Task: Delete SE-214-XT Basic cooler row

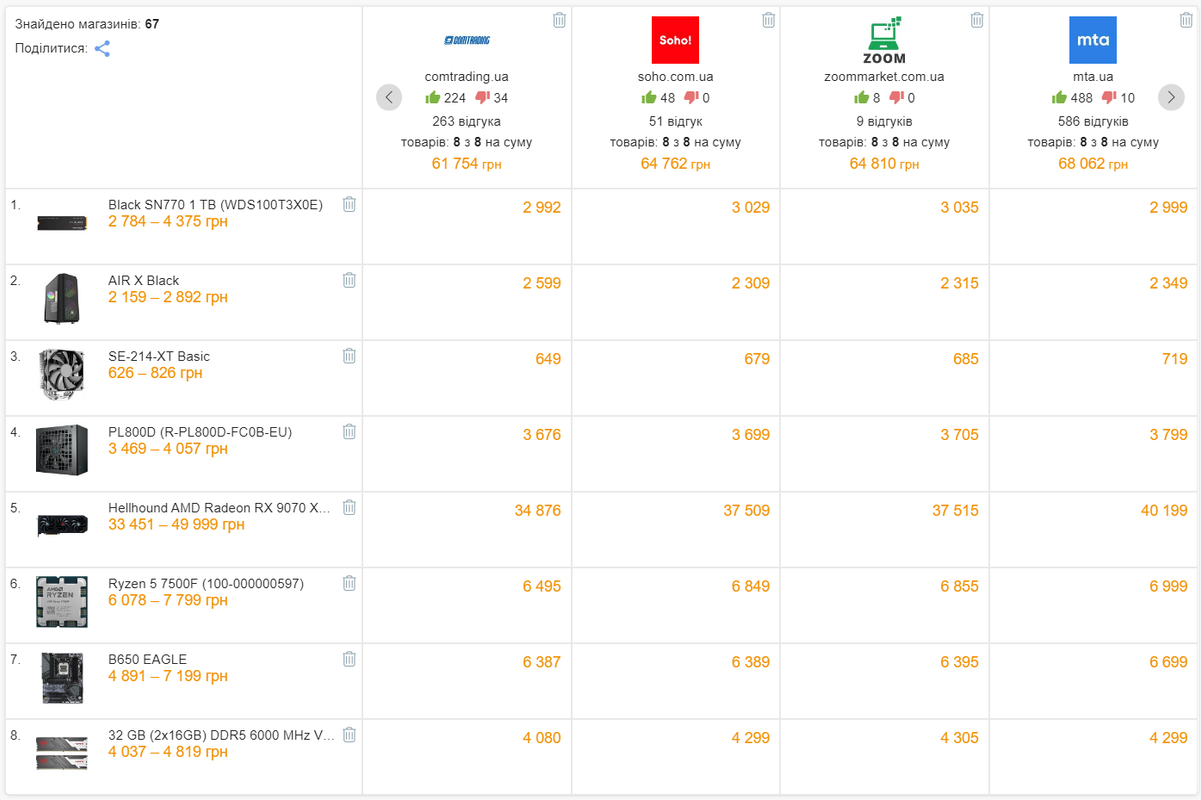Action: (x=349, y=356)
